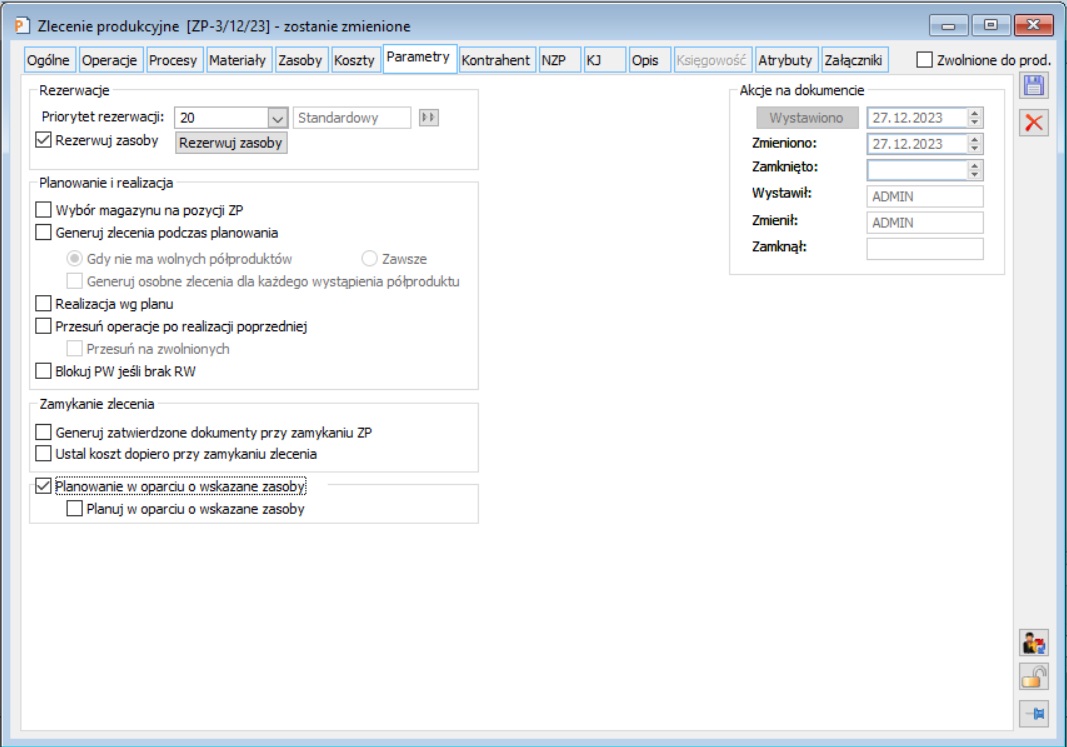The width and height of the screenshot is (1067, 747).
Task: Maximize the Zlecenie produkcyjne window
Action: 990,25
